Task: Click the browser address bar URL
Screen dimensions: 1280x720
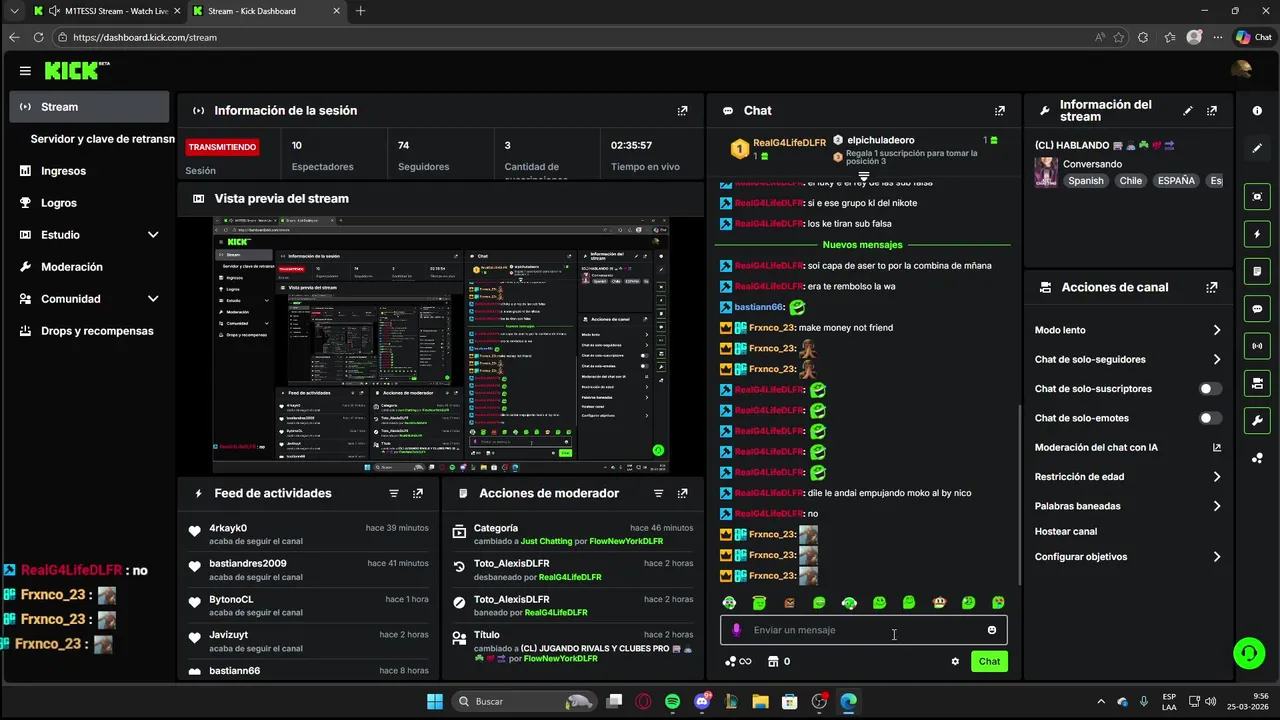Action: click(145, 37)
